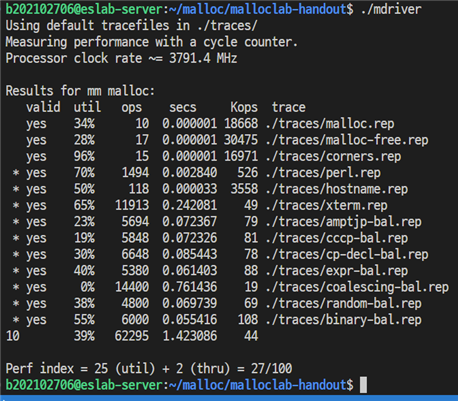Click the ./traces/cccp-bal.rep trace name
This screenshot has width=458, height=401.
pos(337,238)
